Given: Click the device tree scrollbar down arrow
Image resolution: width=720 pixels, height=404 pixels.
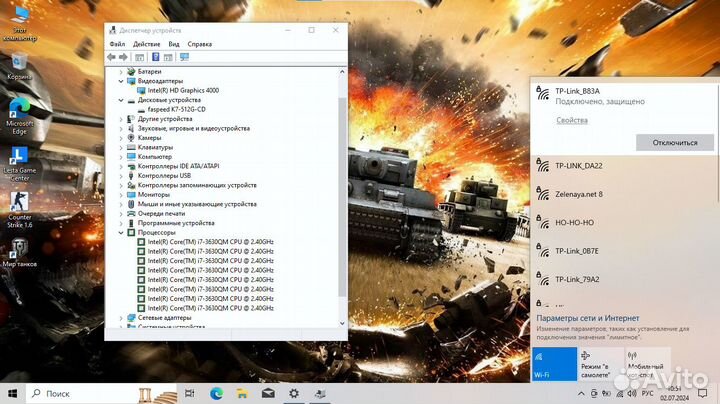Looking at the screenshot, I should point(342,323).
